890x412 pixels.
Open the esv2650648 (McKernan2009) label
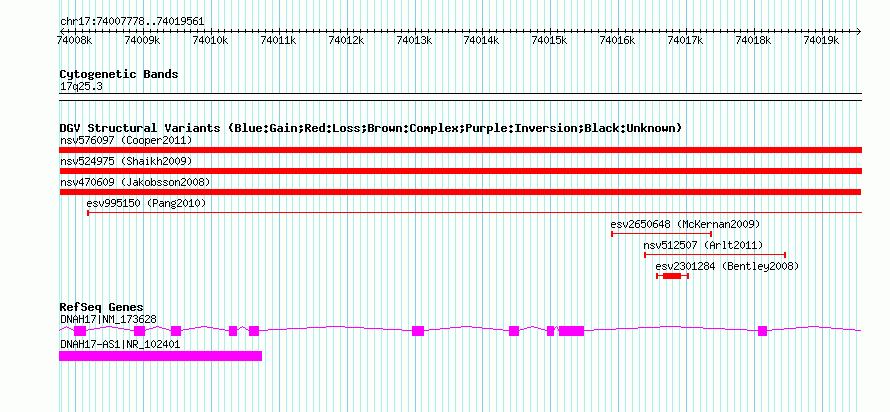[685, 224]
